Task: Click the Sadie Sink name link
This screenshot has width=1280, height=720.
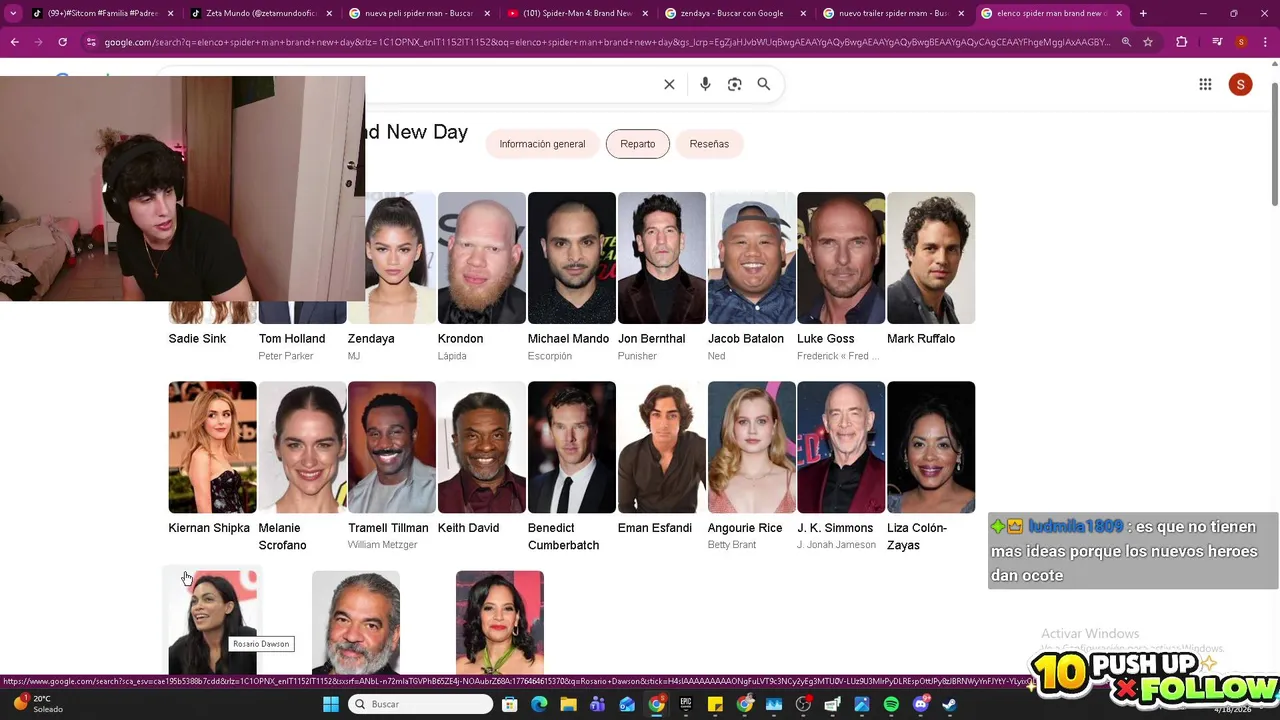Action: [x=197, y=339]
